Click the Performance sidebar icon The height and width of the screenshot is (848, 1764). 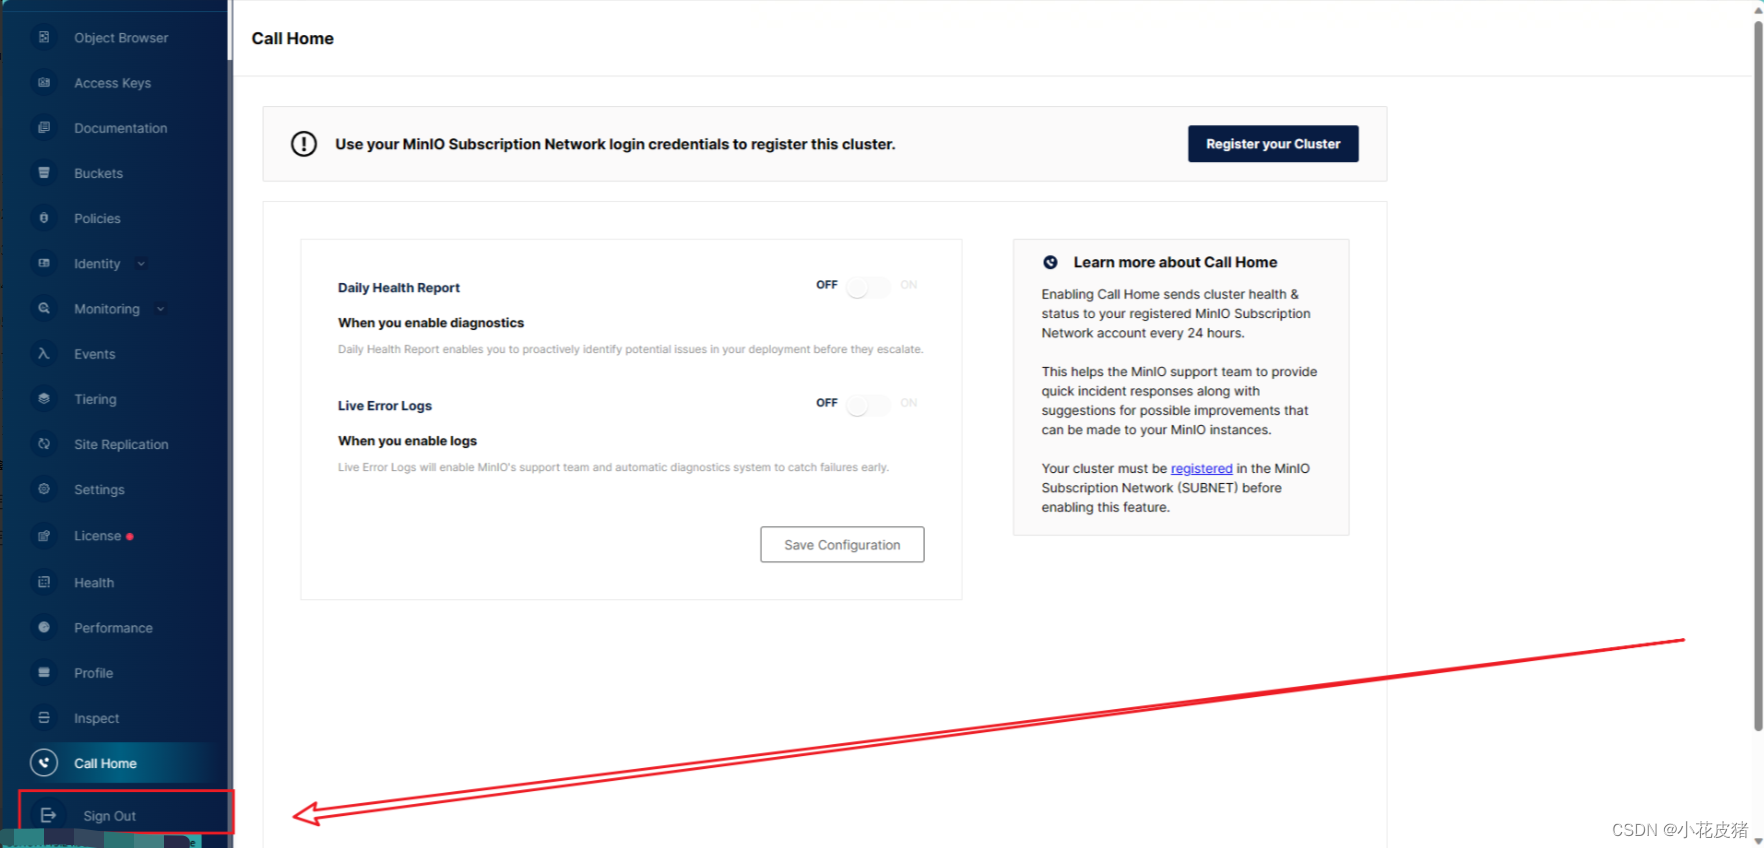[44, 627]
